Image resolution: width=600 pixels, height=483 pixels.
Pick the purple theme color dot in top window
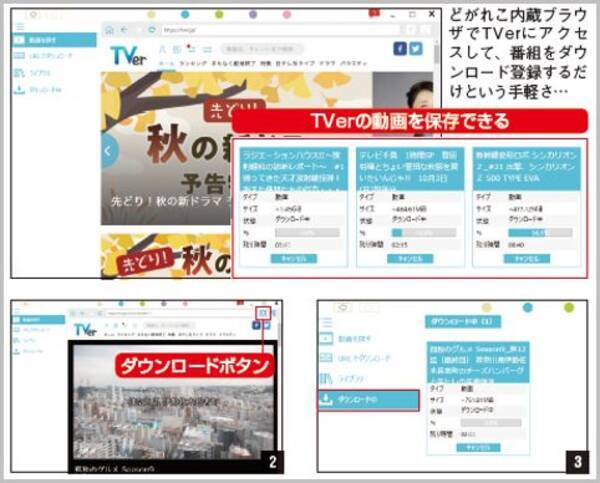pyautogui.click(x=253, y=15)
